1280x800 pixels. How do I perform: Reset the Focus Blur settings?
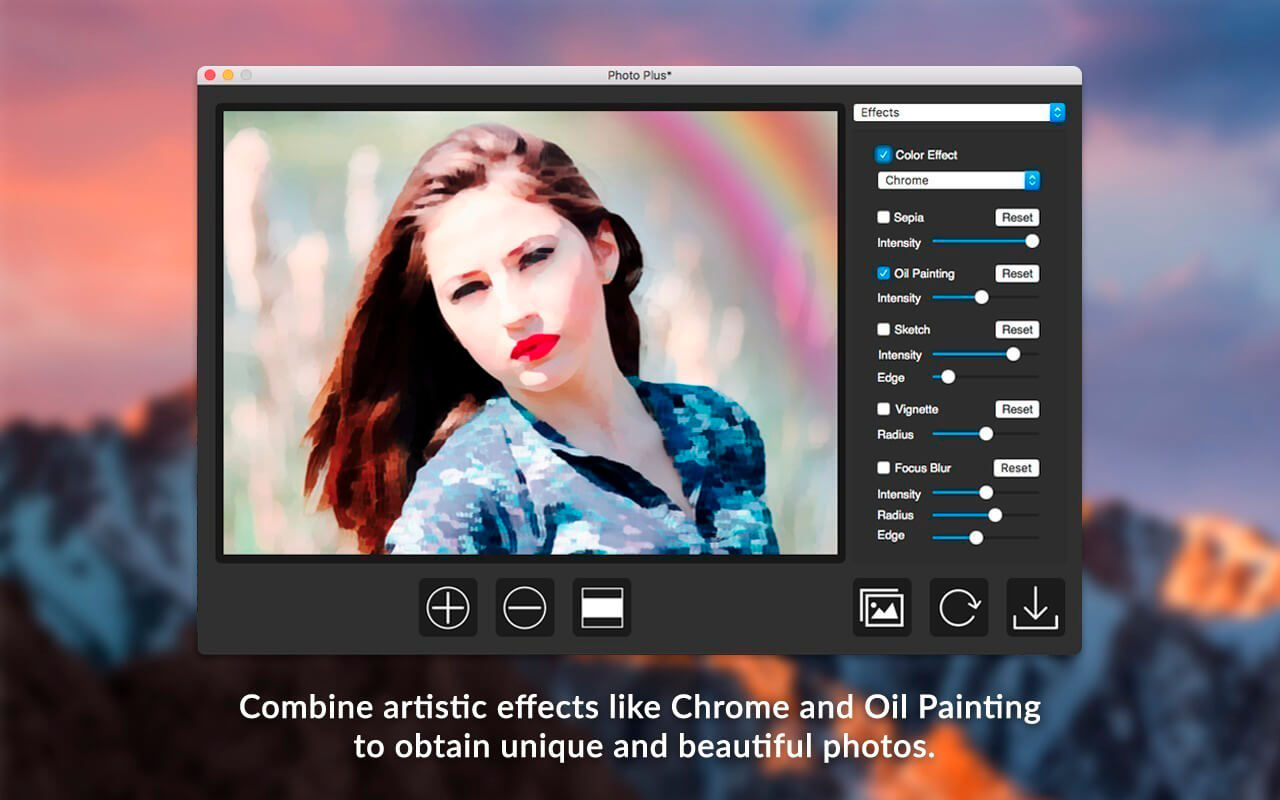[1016, 468]
